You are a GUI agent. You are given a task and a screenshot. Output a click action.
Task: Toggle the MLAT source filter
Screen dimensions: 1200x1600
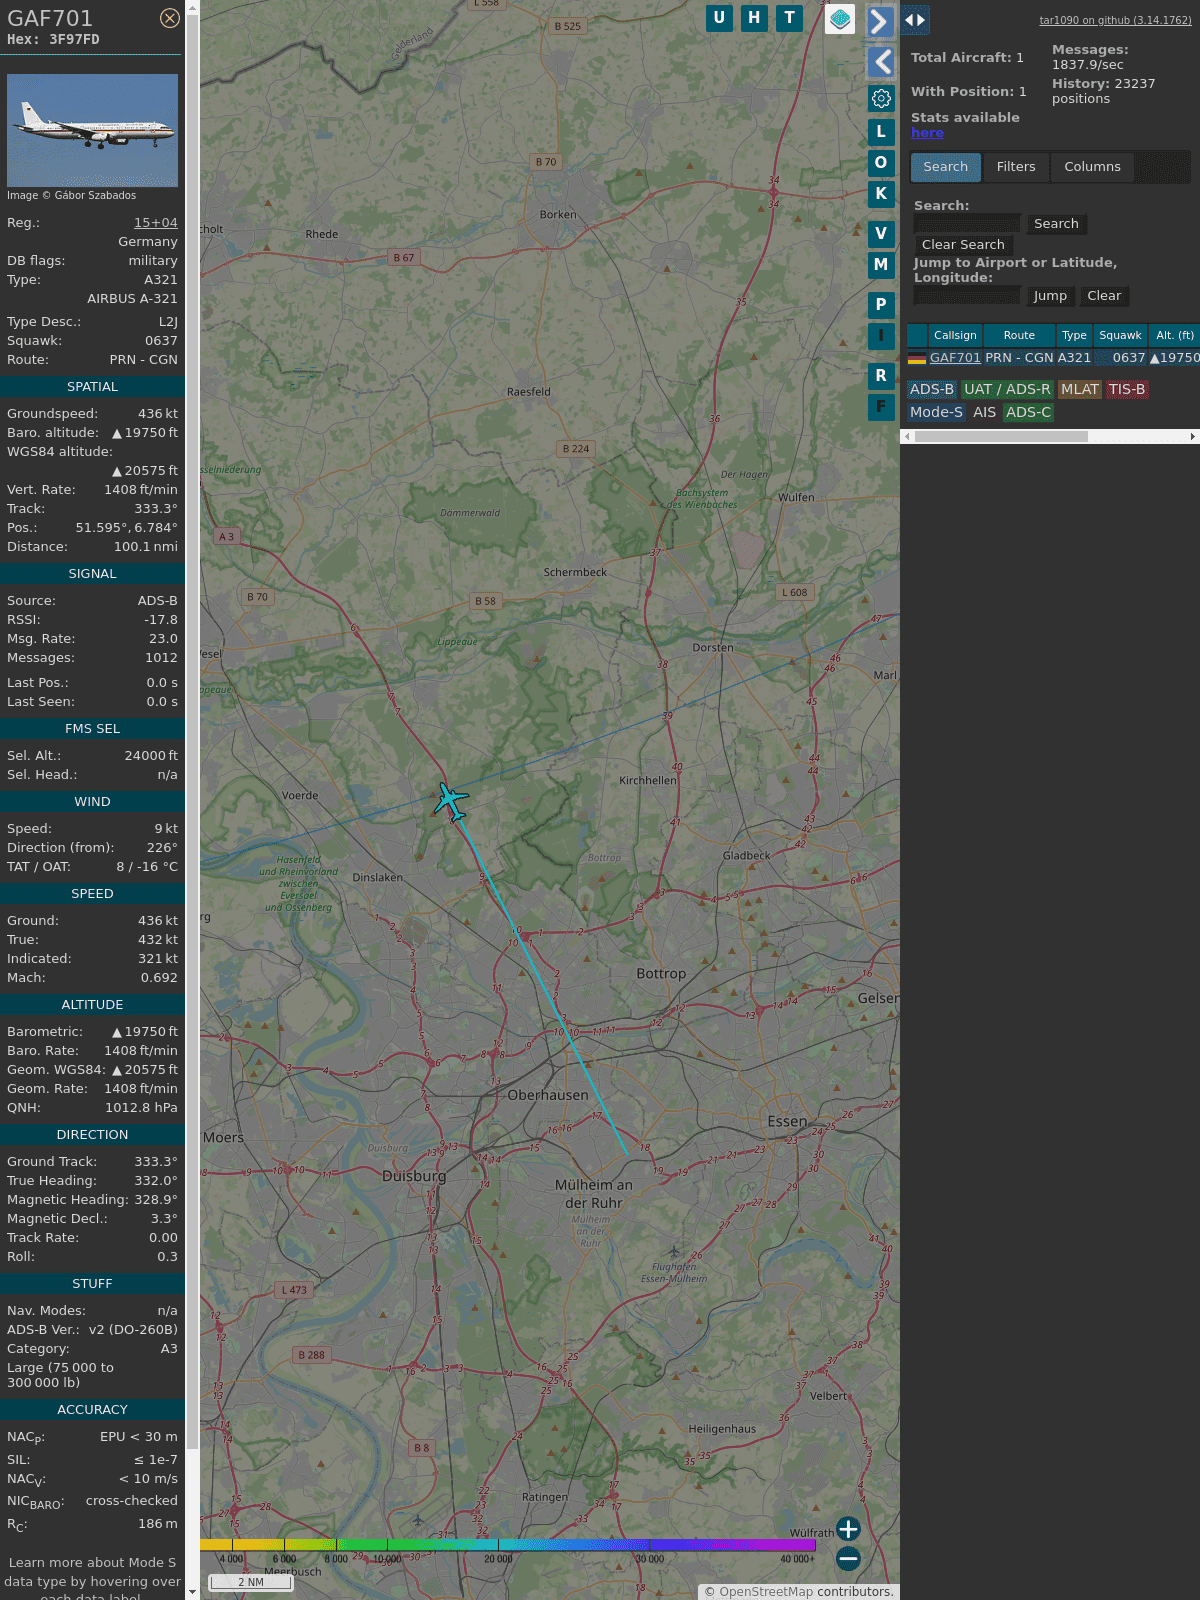click(x=1079, y=389)
